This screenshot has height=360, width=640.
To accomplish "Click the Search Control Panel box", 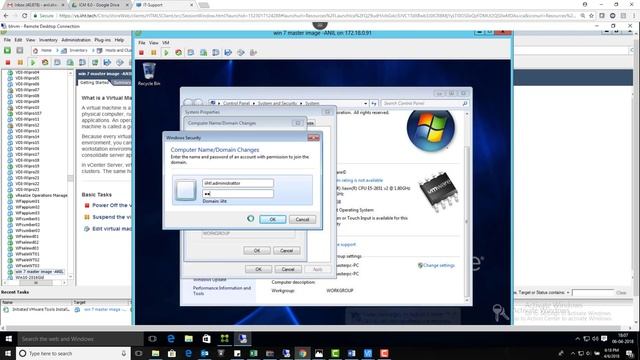I will (424, 103).
